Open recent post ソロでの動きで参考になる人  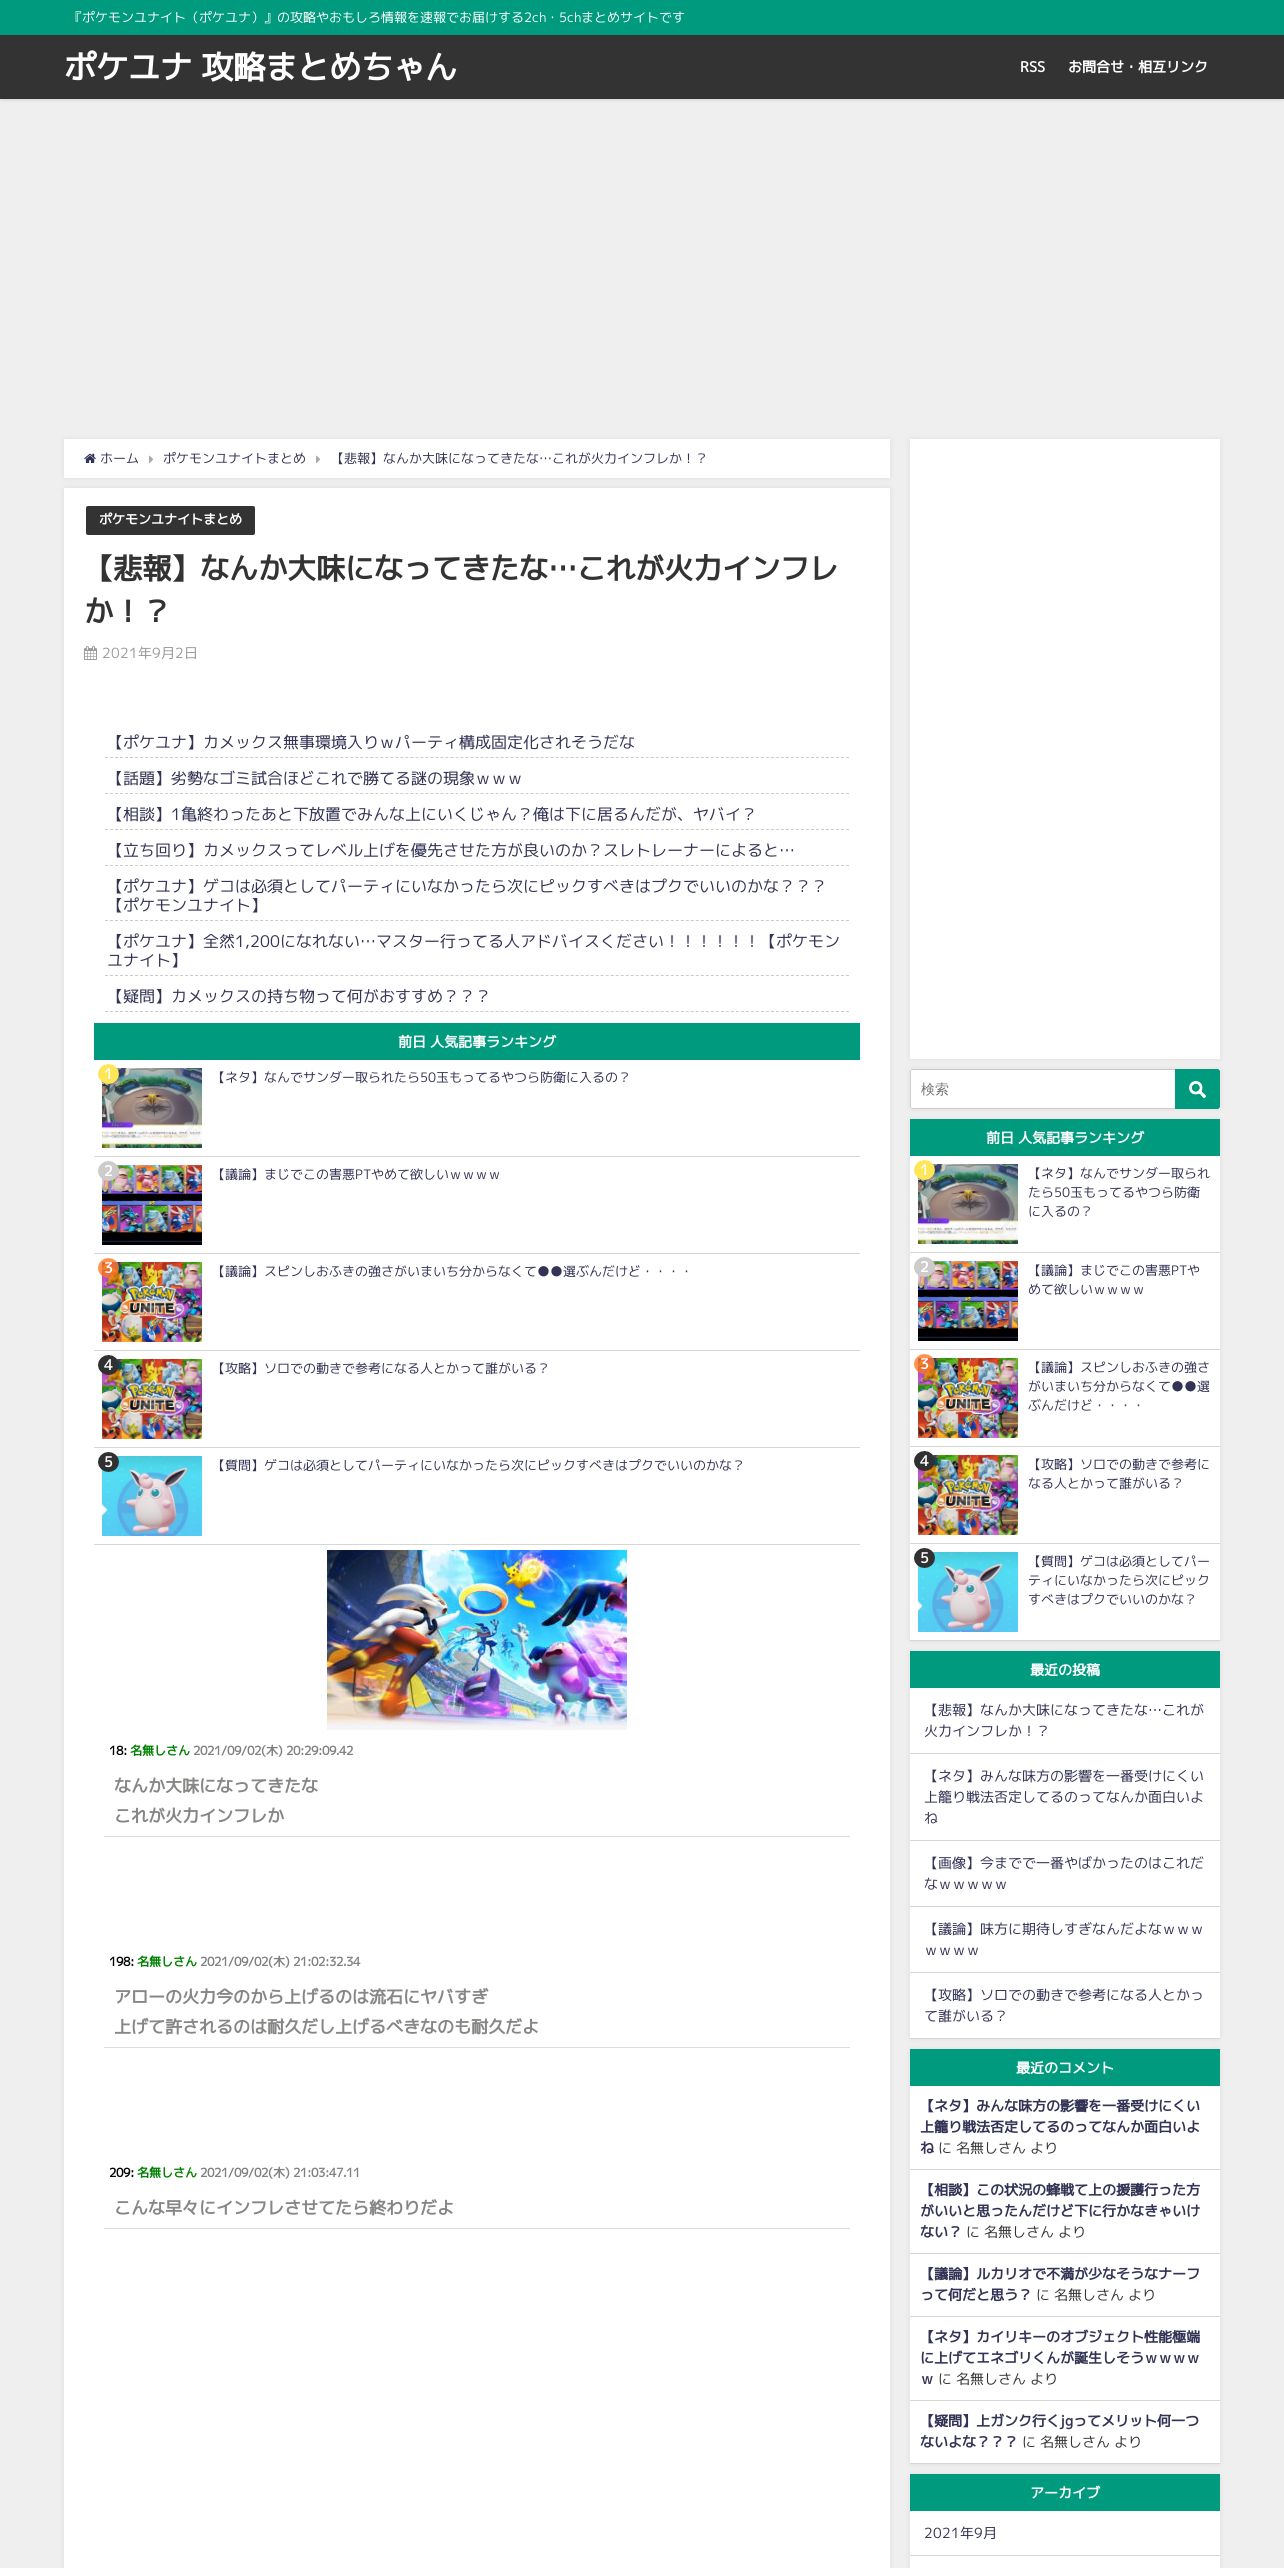click(1064, 2005)
